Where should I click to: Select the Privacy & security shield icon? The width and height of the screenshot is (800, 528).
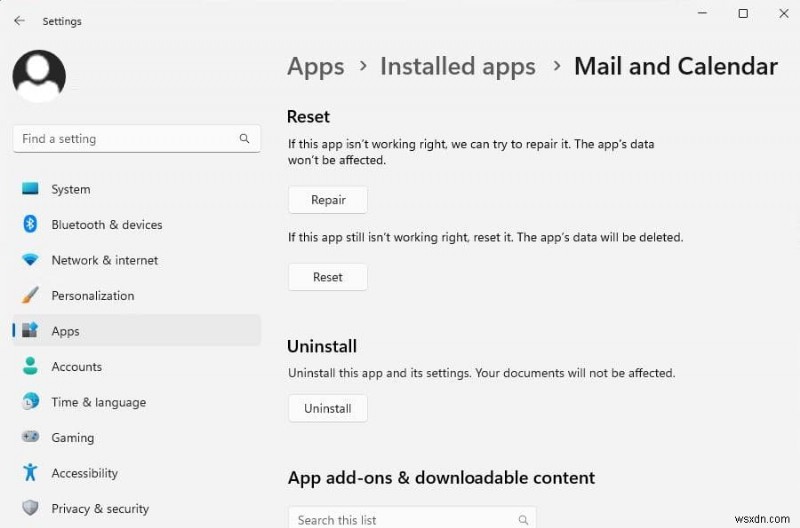(30, 508)
